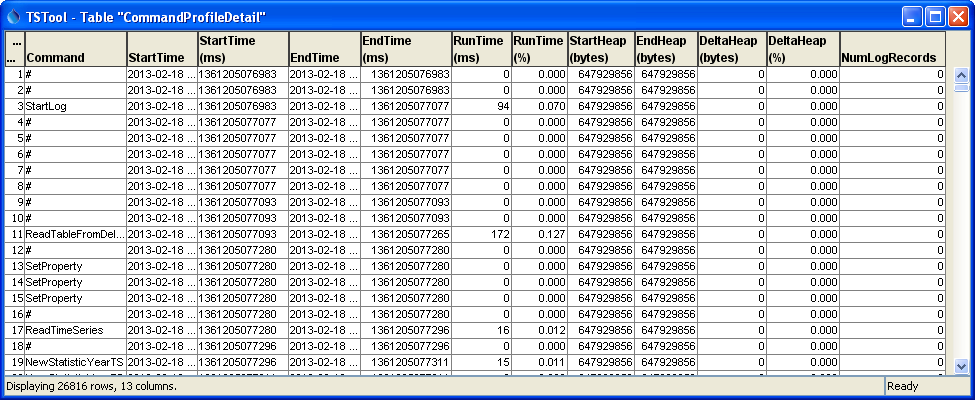Click the row number 1 cell
The image size is (975, 400).
click(15, 74)
